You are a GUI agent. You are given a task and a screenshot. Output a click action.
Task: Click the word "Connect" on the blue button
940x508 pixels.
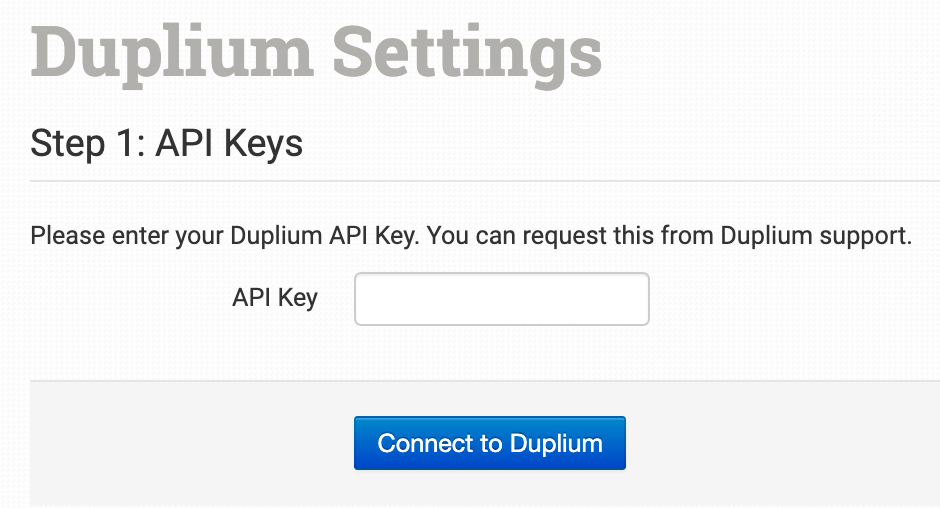tap(440, 443)
